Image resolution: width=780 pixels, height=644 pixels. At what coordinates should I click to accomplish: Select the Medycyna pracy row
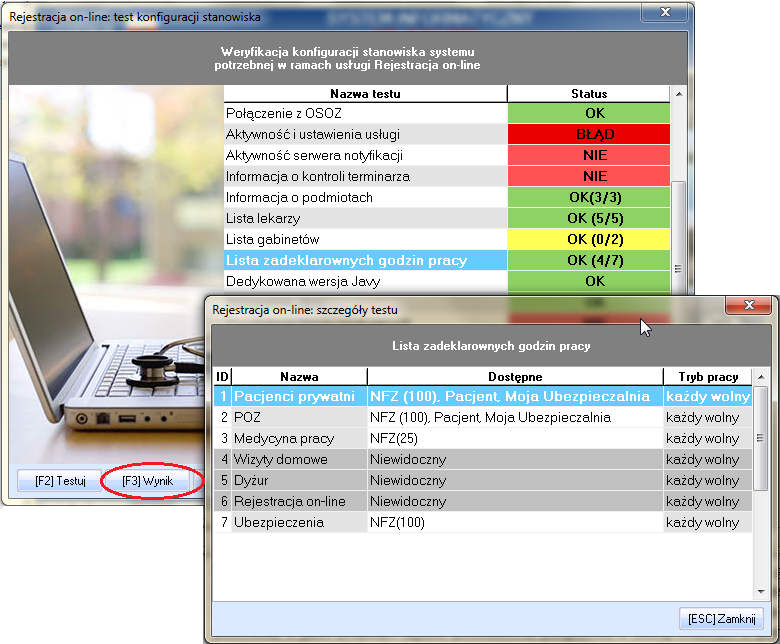point(483,438)
